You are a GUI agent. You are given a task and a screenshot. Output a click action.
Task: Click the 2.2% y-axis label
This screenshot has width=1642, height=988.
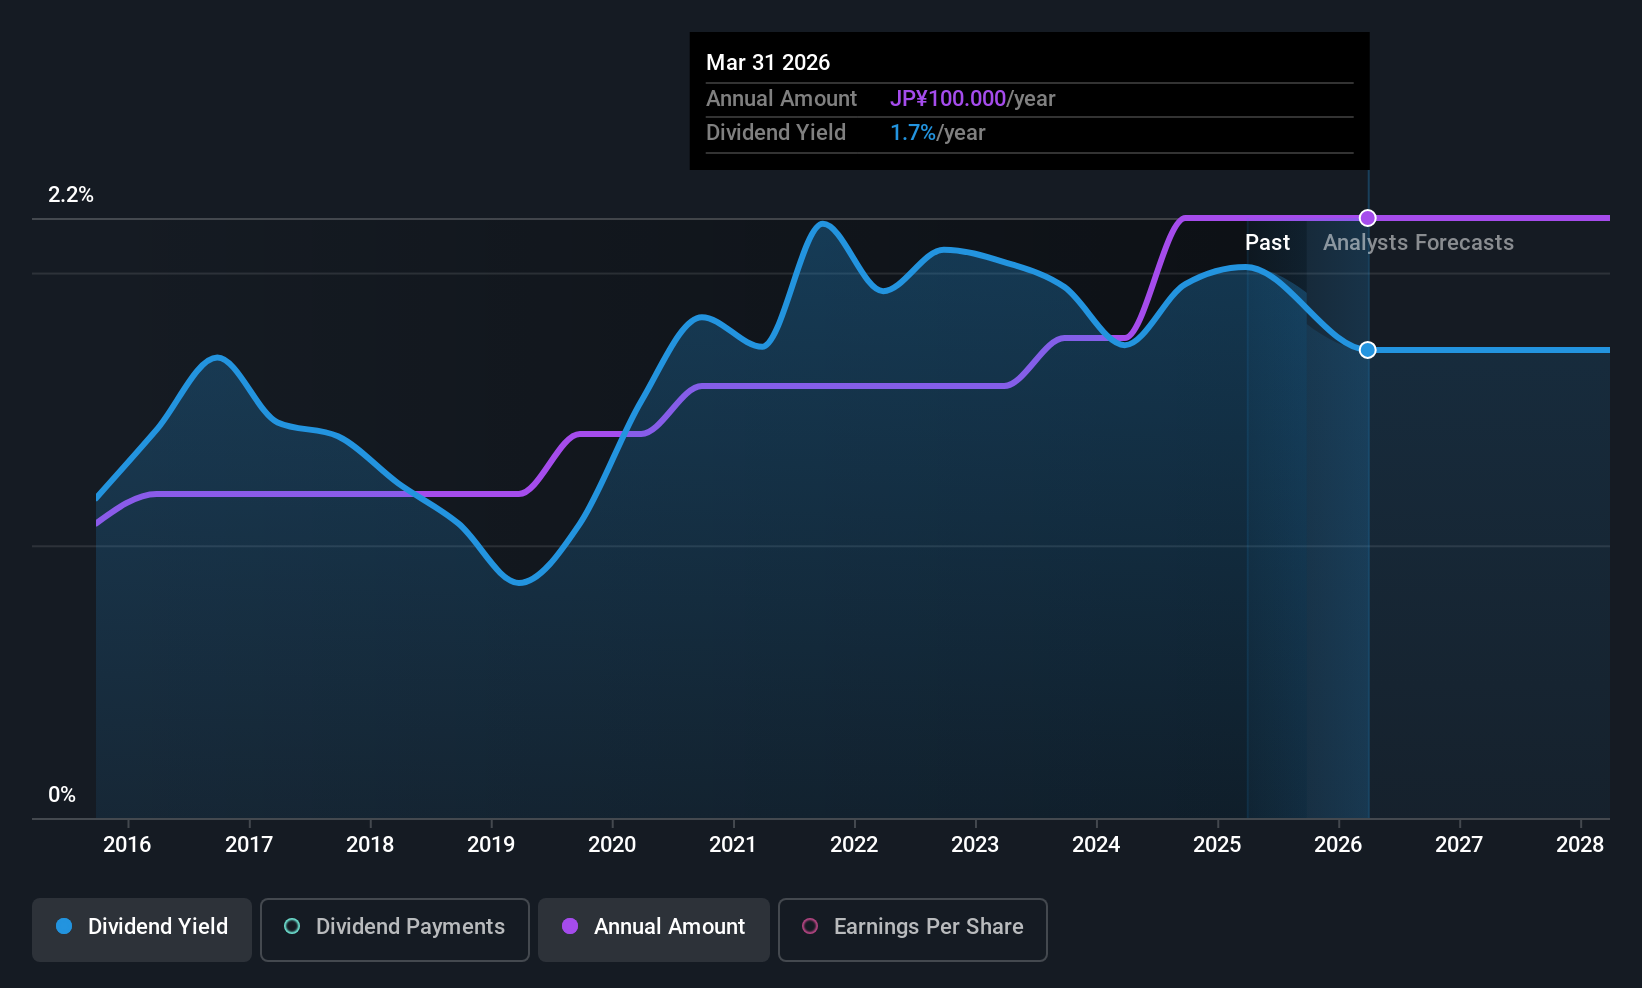(x=71, y=195)
